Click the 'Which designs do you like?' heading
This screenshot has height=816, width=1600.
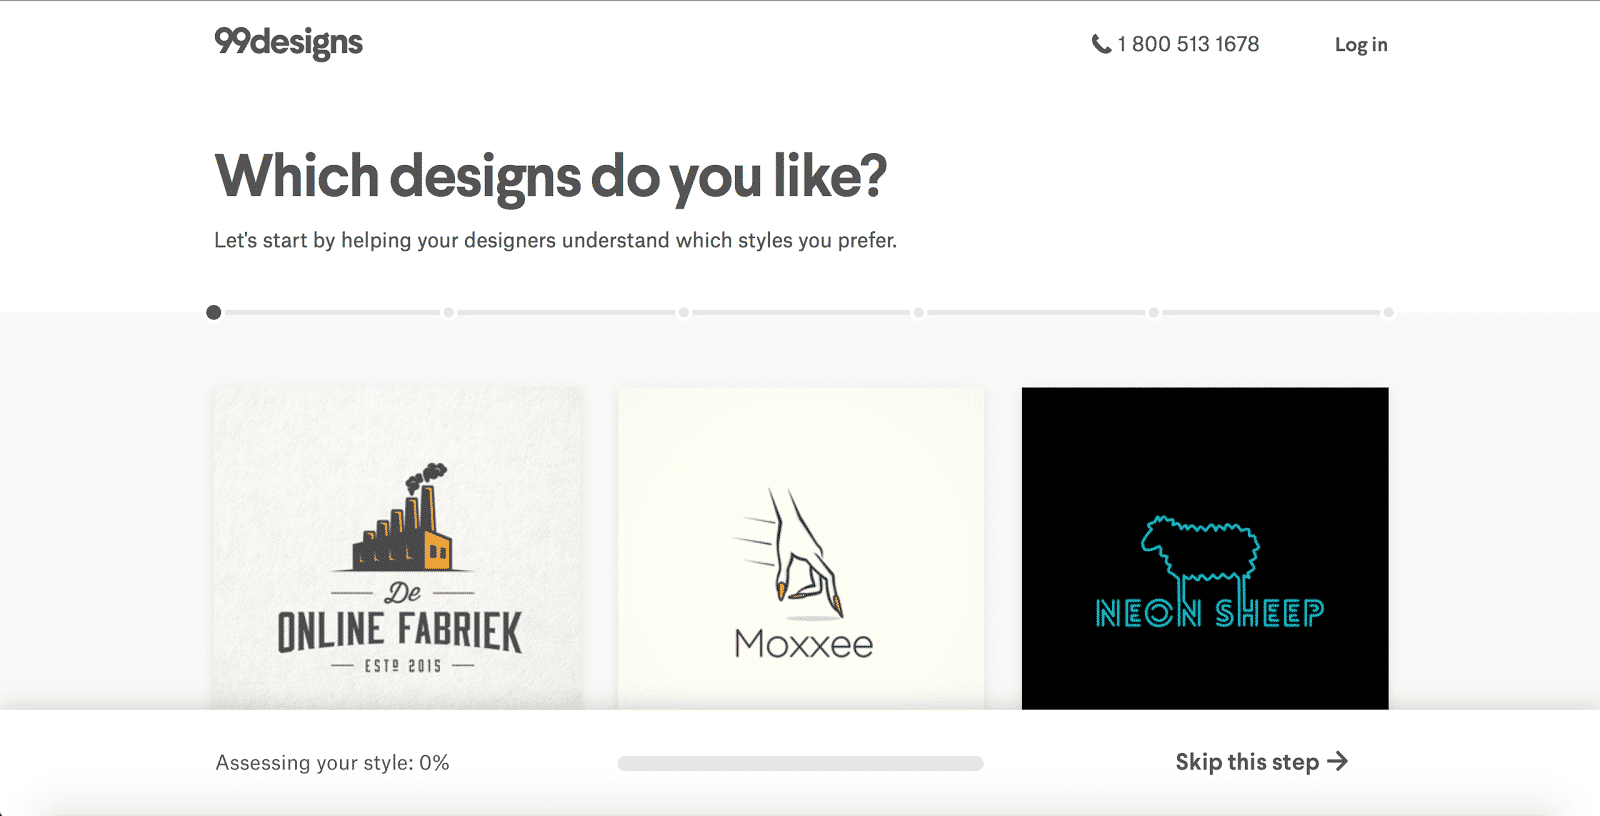[550, 176]
